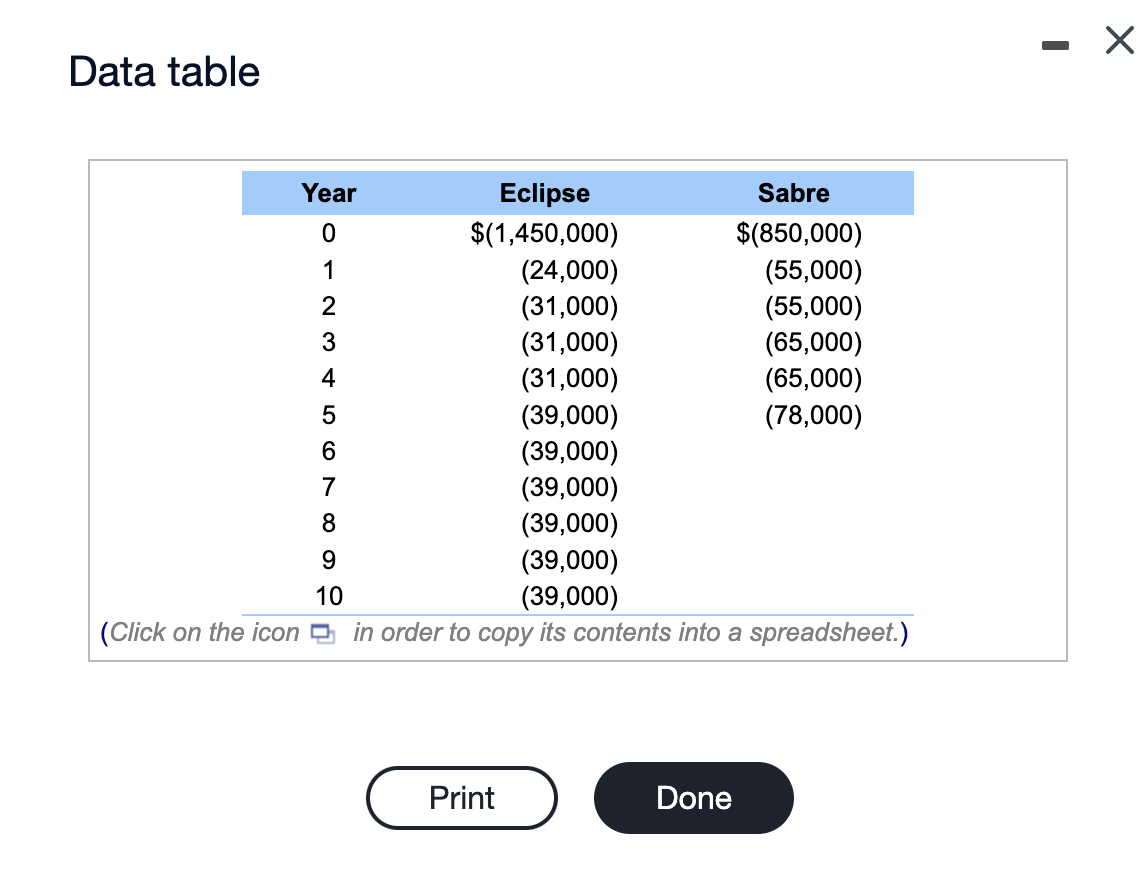This screenshot has height=892, width=1148.
Task: Click the copy-to-spreadsheet icon
Action: tap(323, 633)
